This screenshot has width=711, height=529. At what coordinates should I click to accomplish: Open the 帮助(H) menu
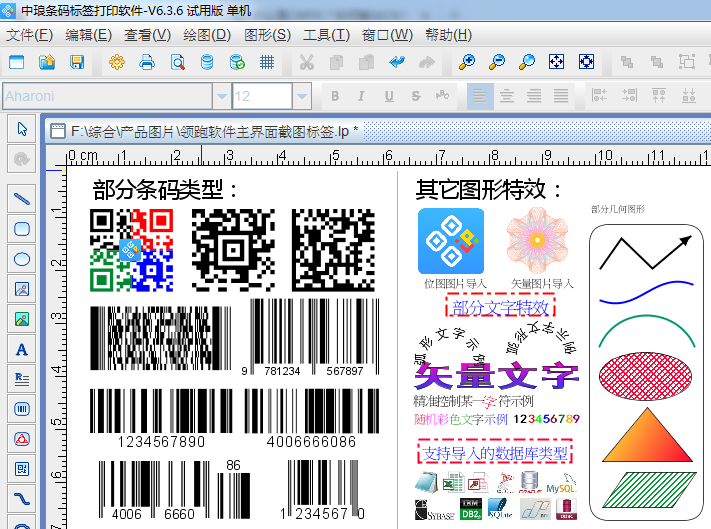coord(448,35)
